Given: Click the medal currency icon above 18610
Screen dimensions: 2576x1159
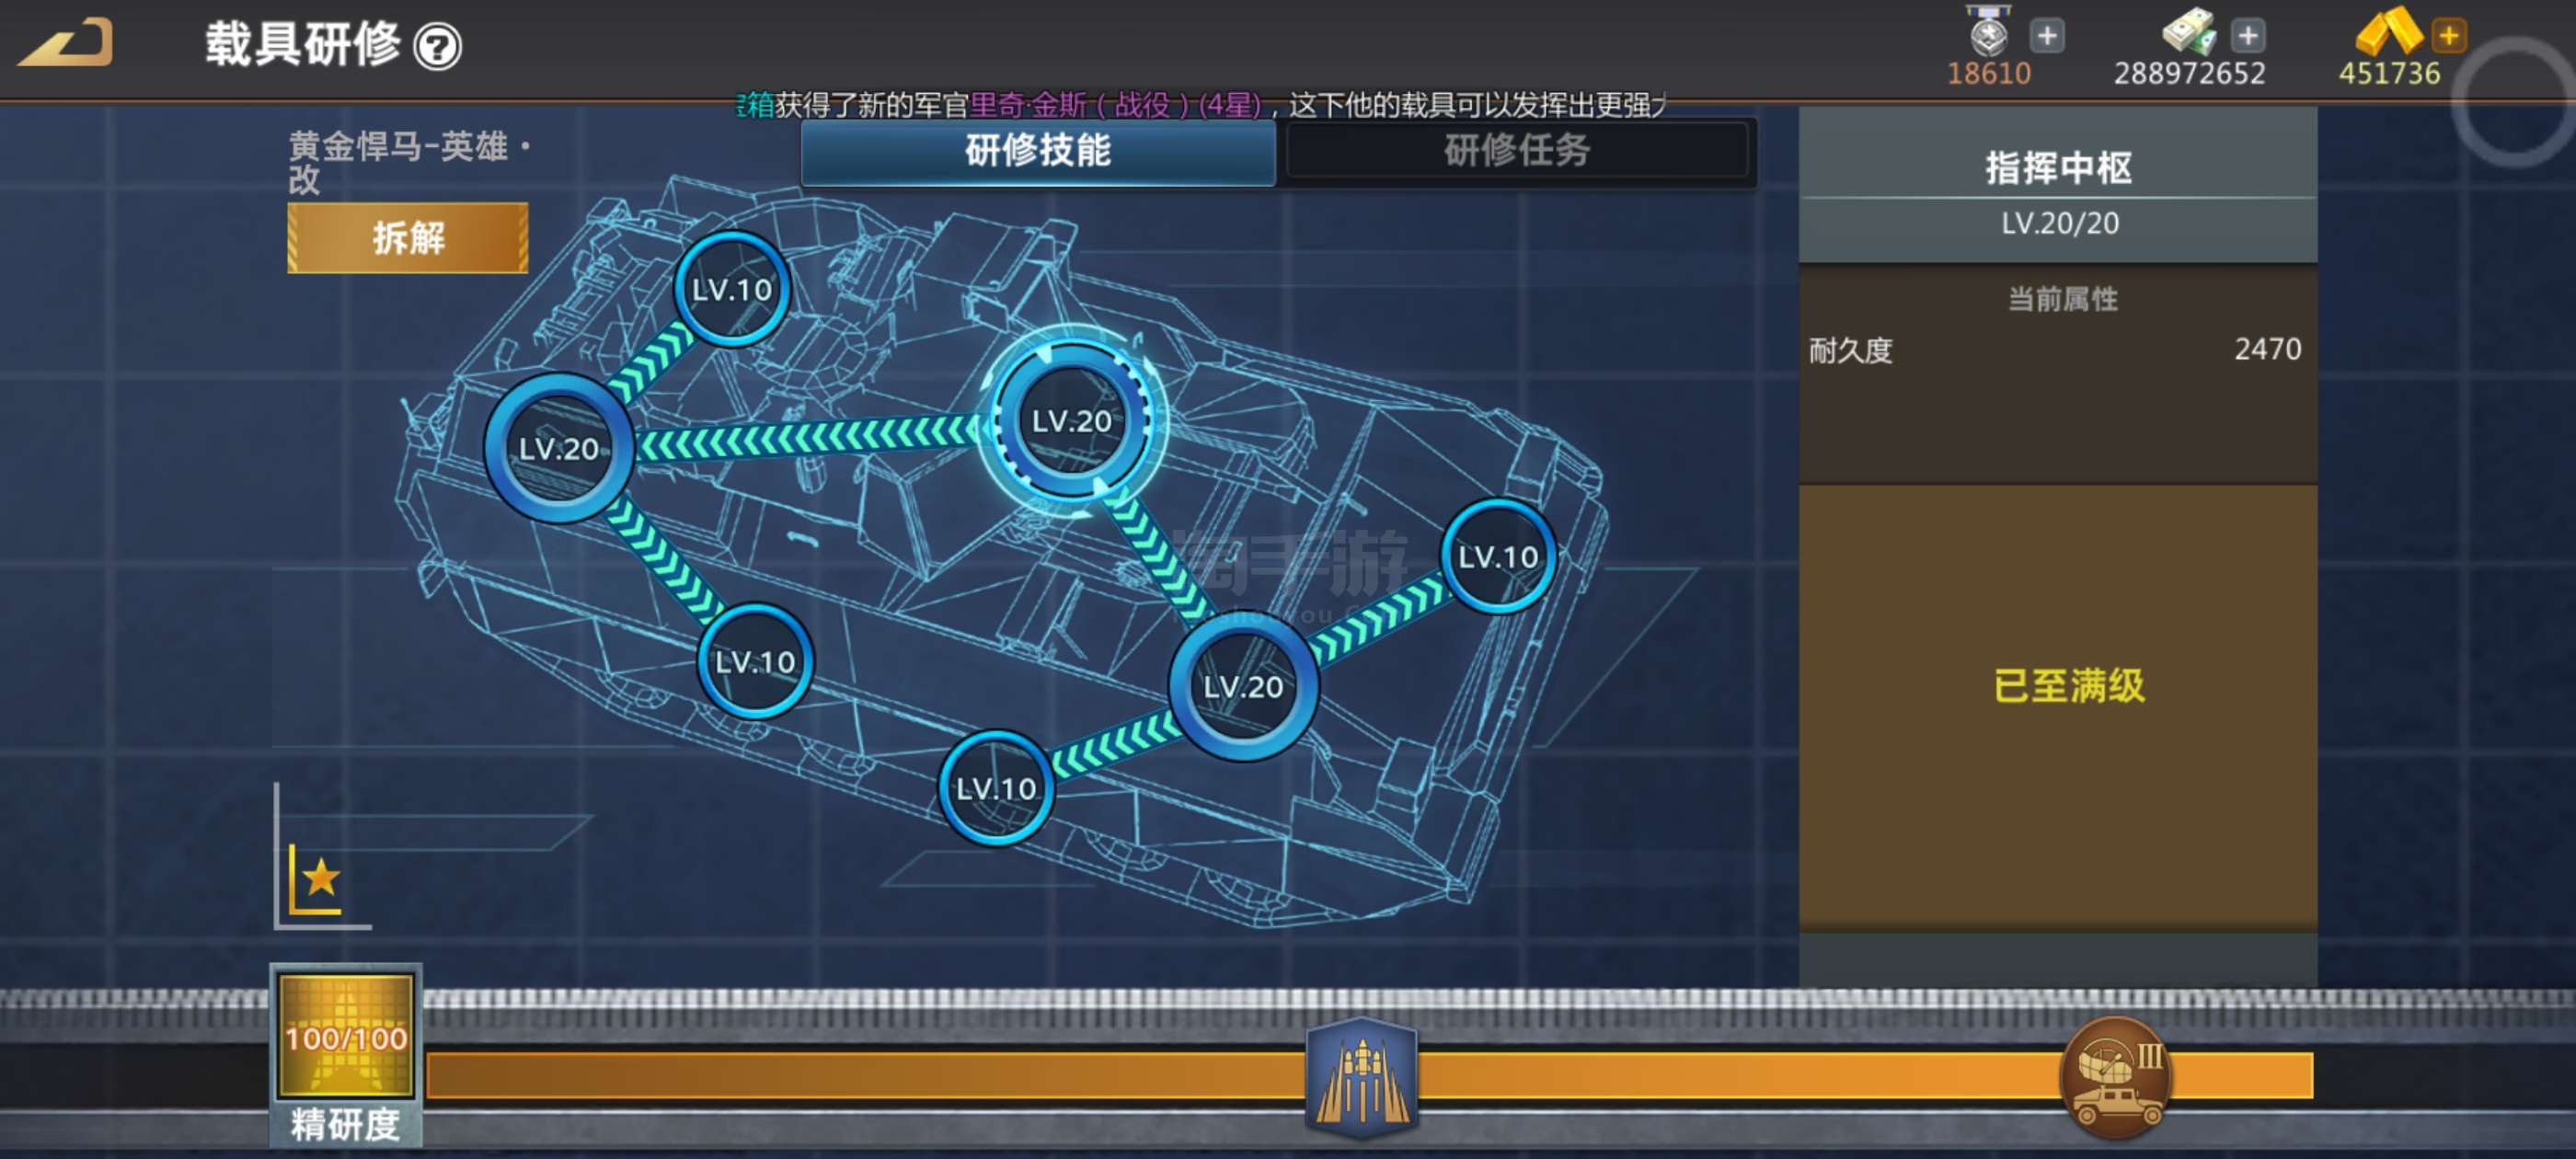Looking at the screenshot, I should [x=1988, y=30].
